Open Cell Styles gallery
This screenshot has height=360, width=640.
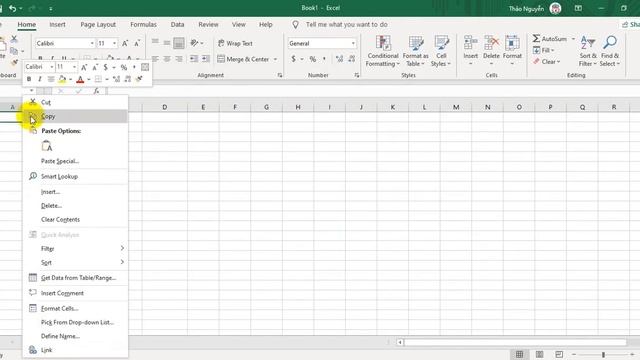coord(441,51)
